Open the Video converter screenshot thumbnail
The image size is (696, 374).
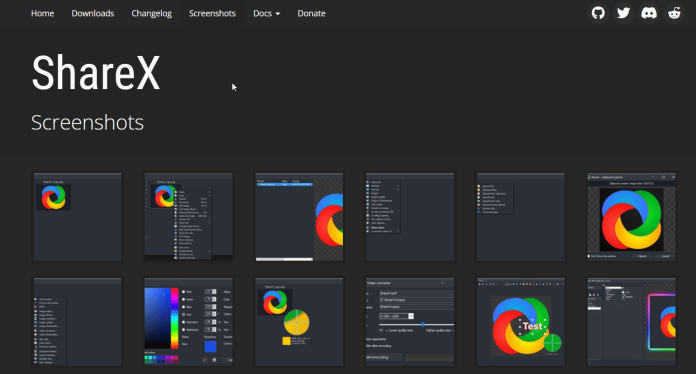click(x=410, y=322)
